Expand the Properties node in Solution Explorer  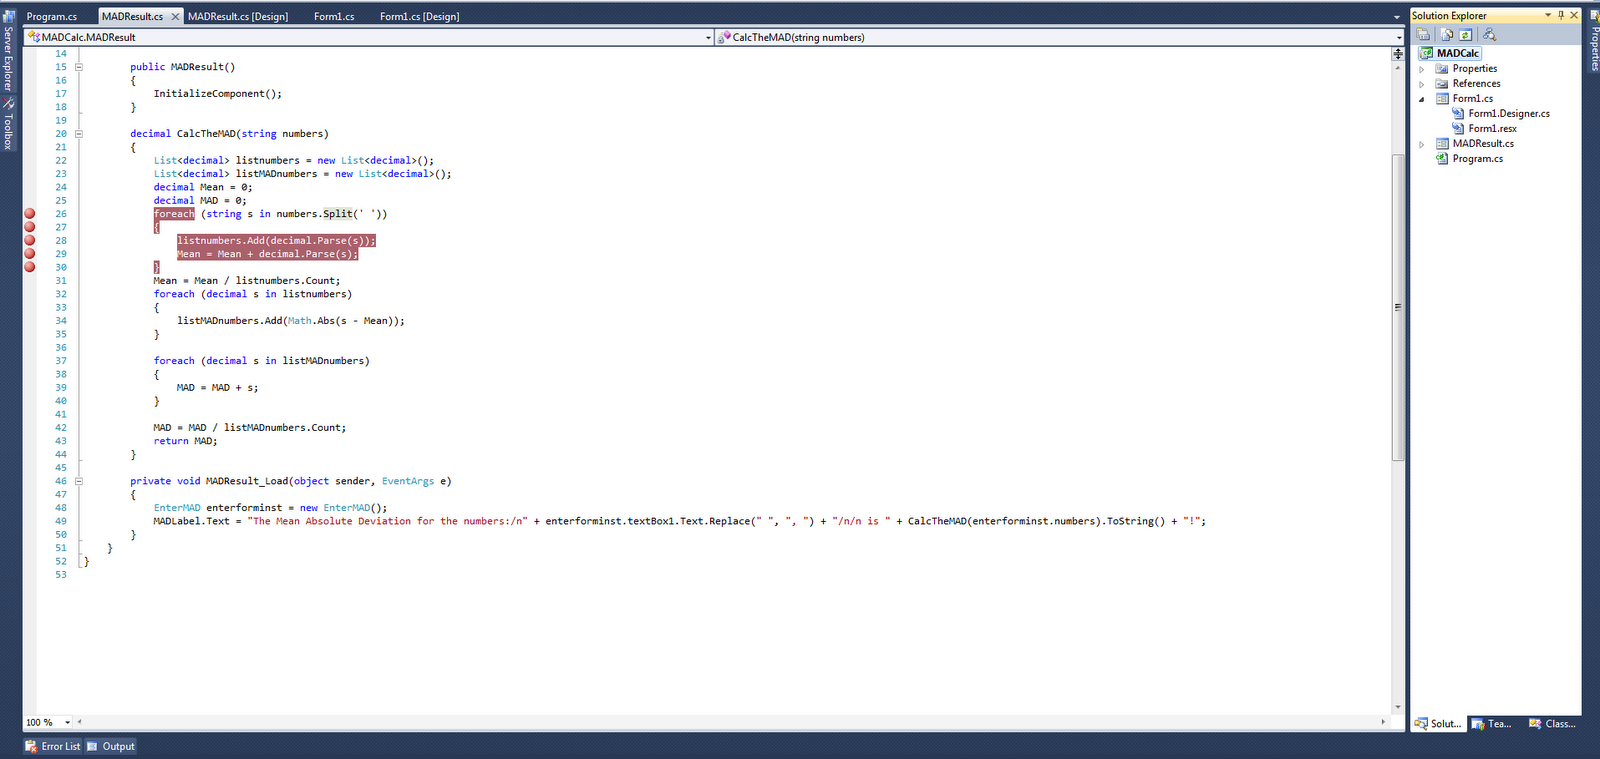[1422, 69]
